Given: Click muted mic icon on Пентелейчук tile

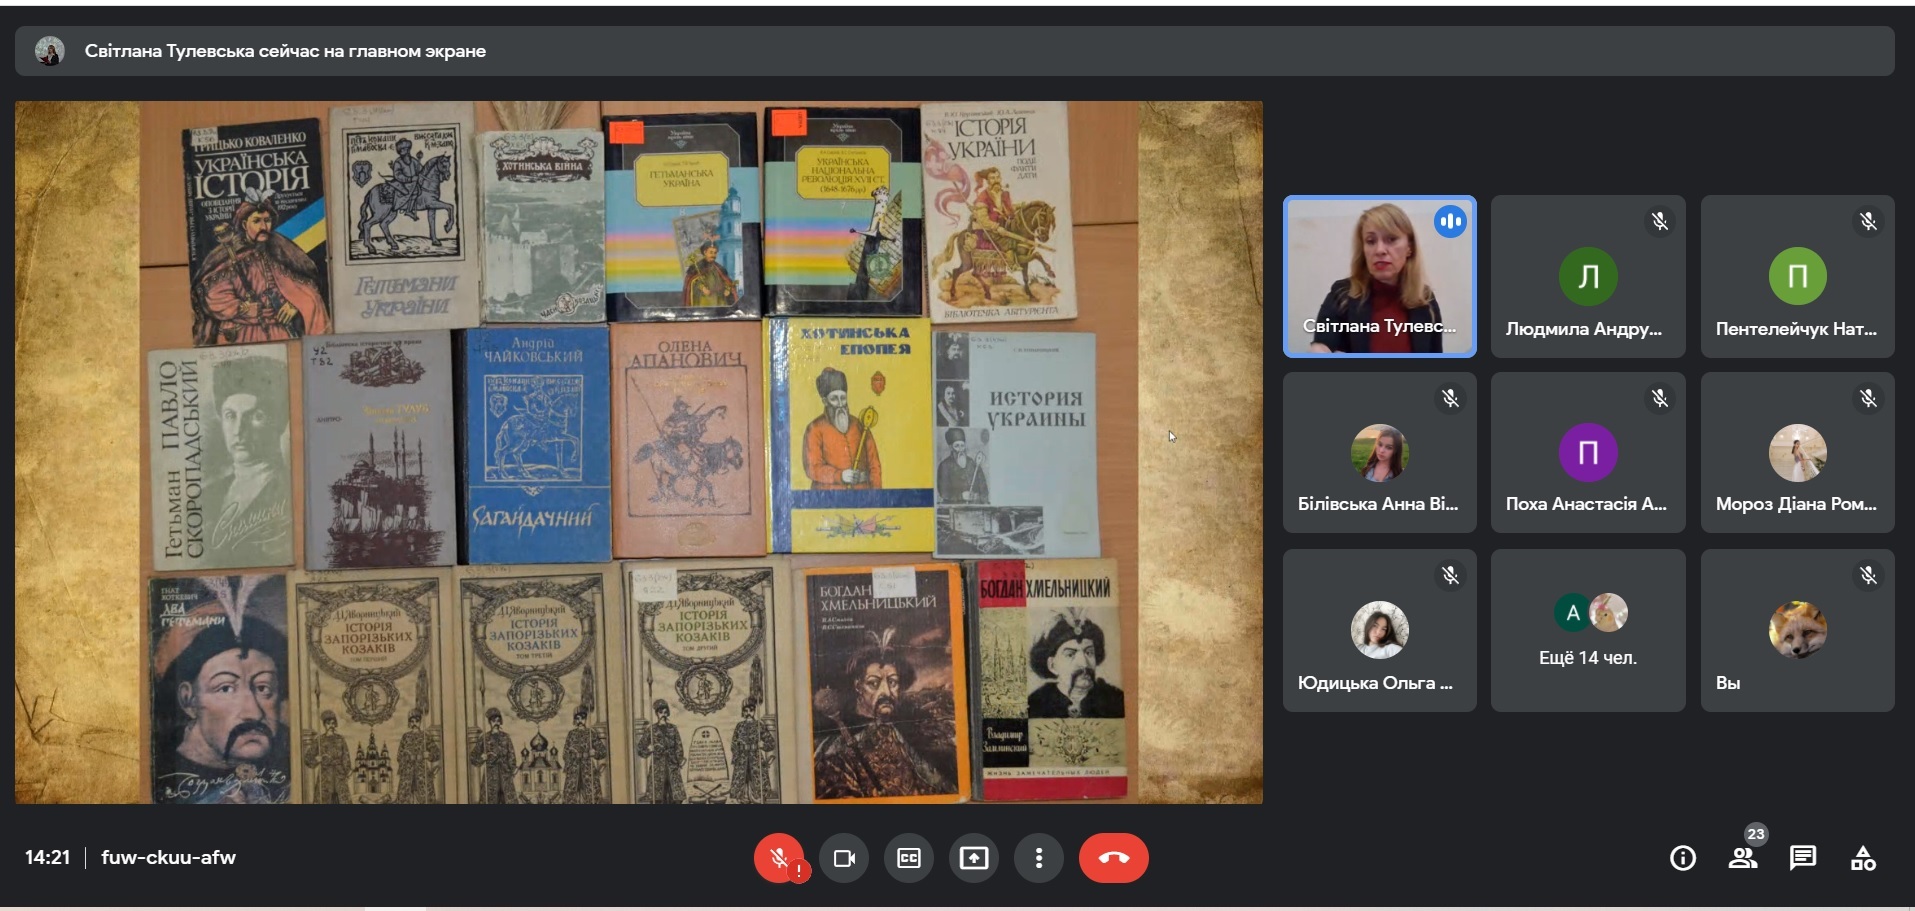Looking at the screenshot, I should [x=1868, y=221].
